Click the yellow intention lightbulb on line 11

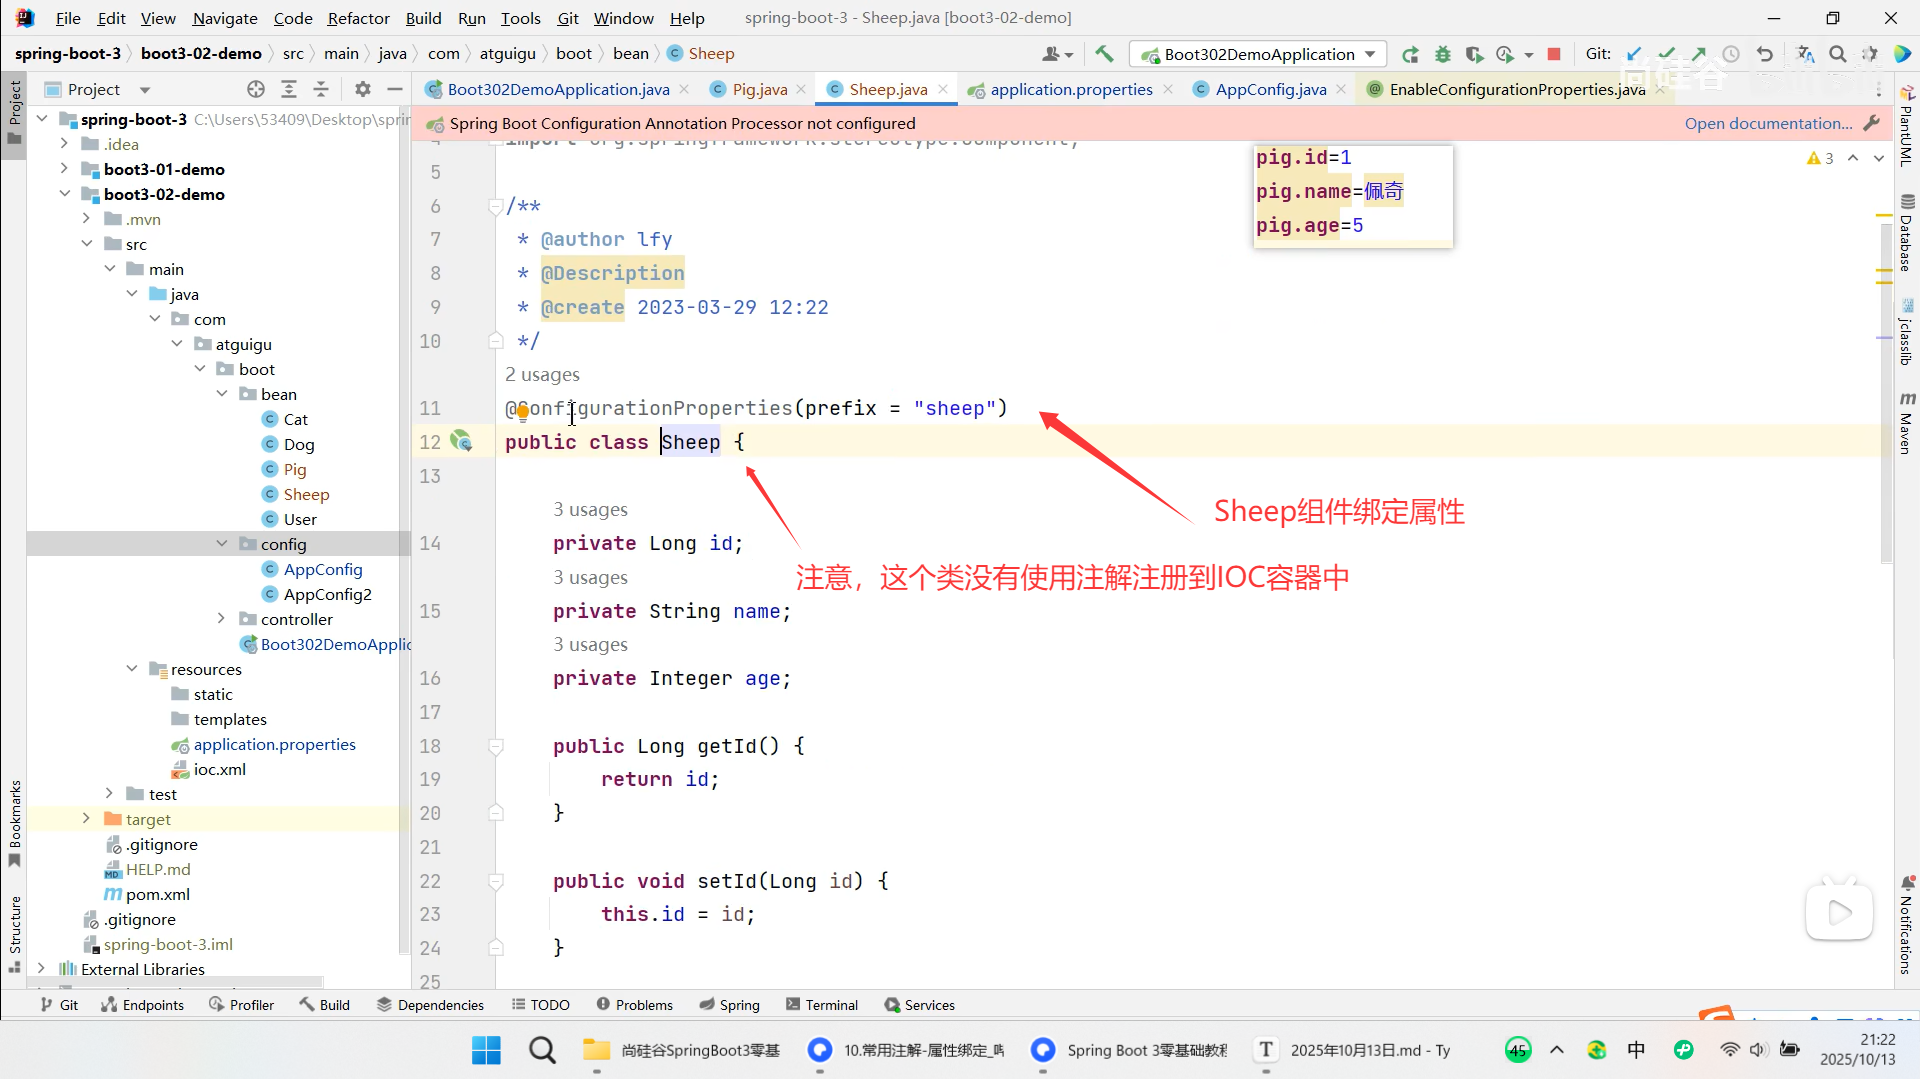click(522, 411)
